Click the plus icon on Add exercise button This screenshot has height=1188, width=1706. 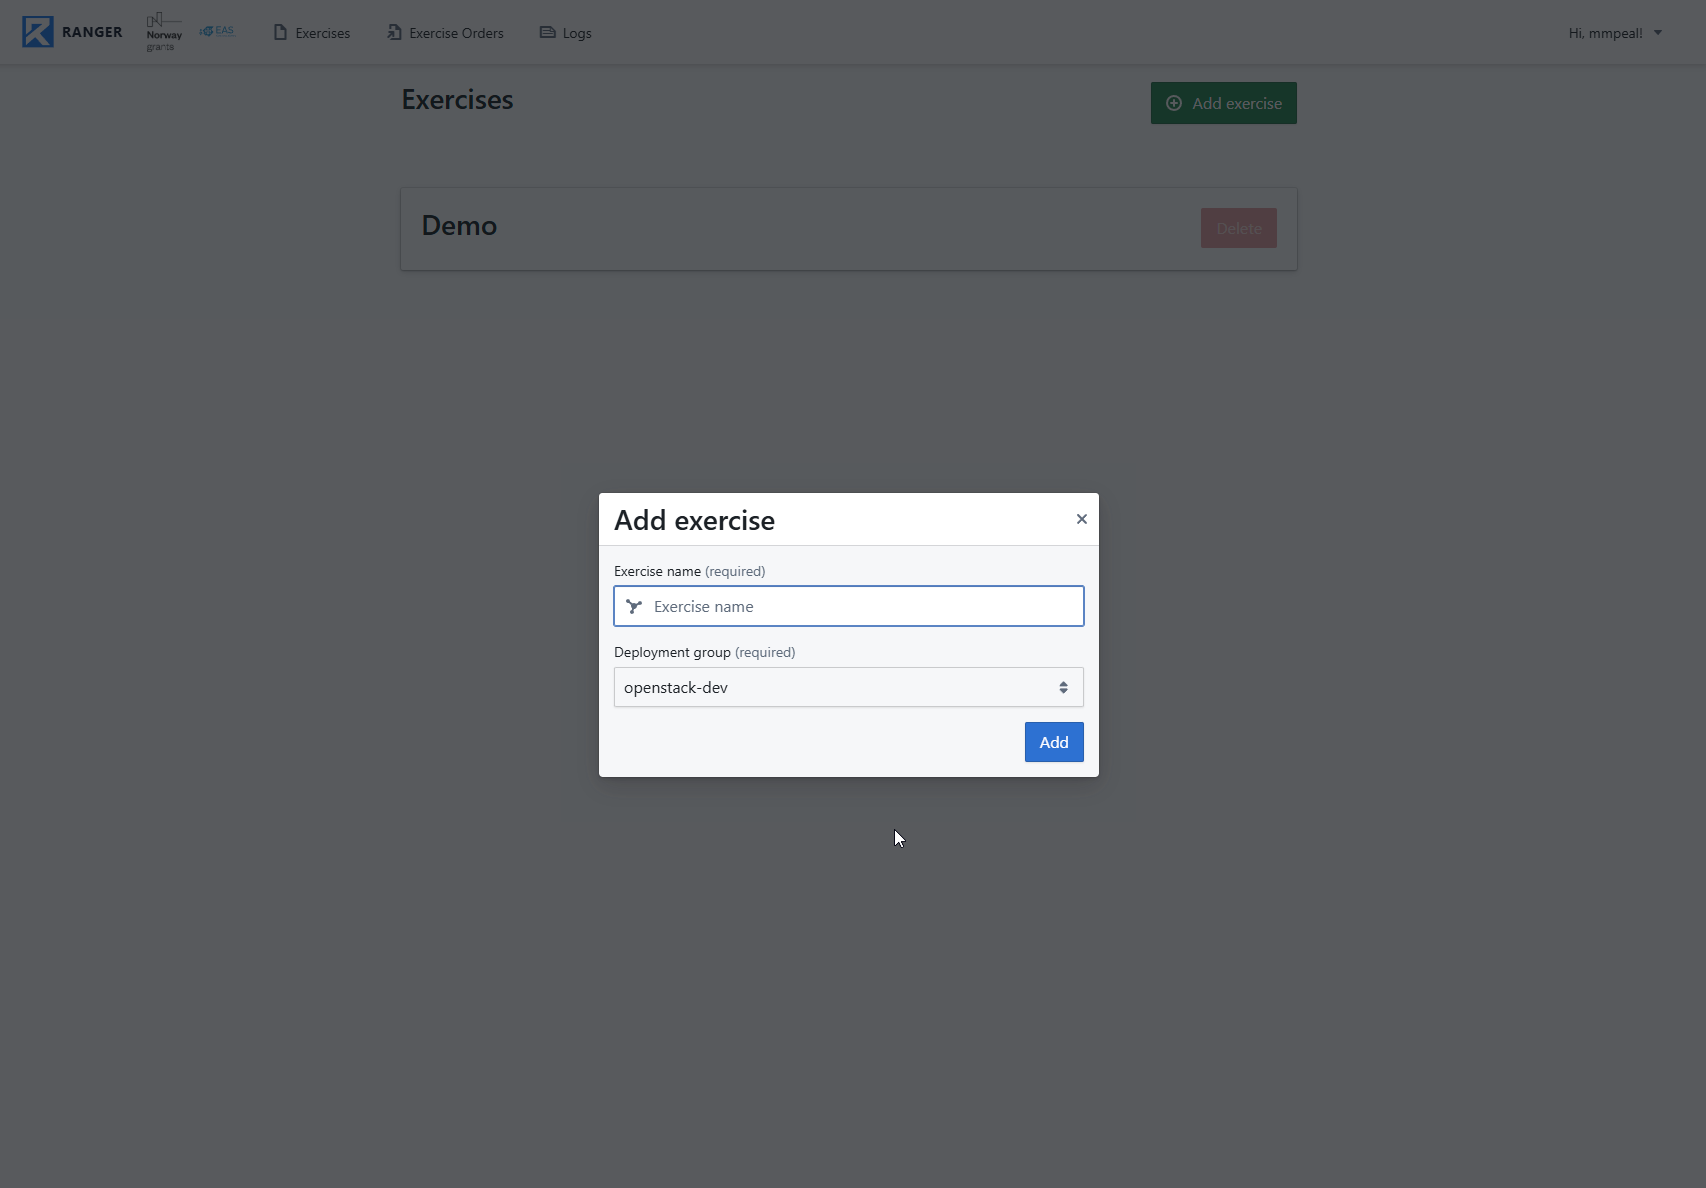click(x=1174, y=103)
